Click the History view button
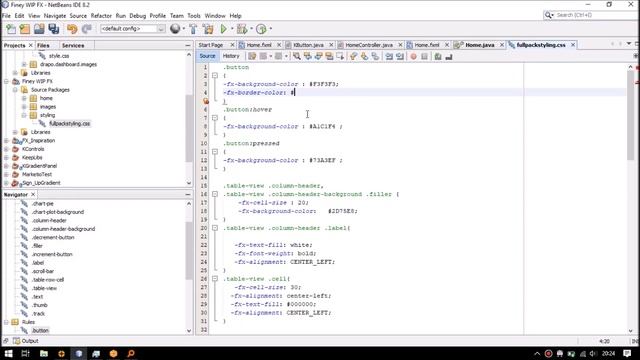640x360 pixels. pyautogui.click(x=231, y=56)
